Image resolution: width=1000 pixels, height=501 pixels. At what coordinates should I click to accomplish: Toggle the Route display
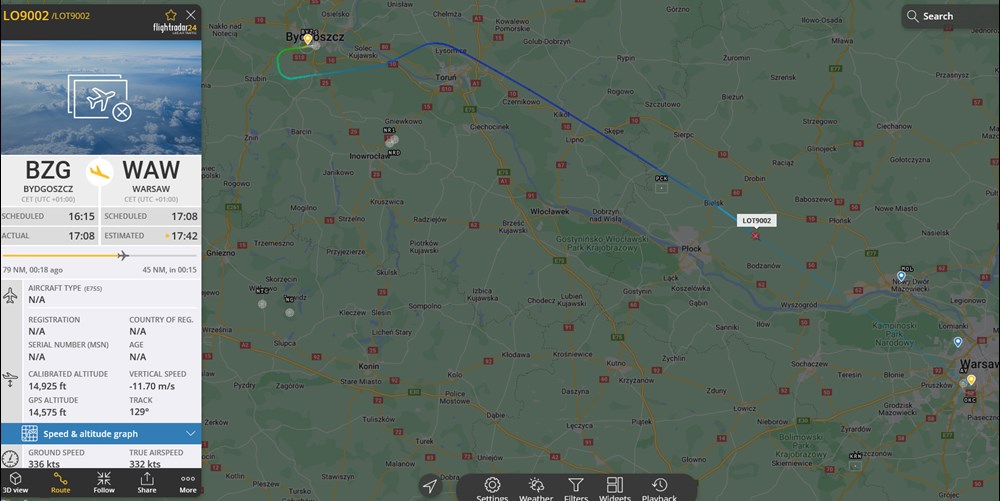pyautogui.click(x=61, y=483)
